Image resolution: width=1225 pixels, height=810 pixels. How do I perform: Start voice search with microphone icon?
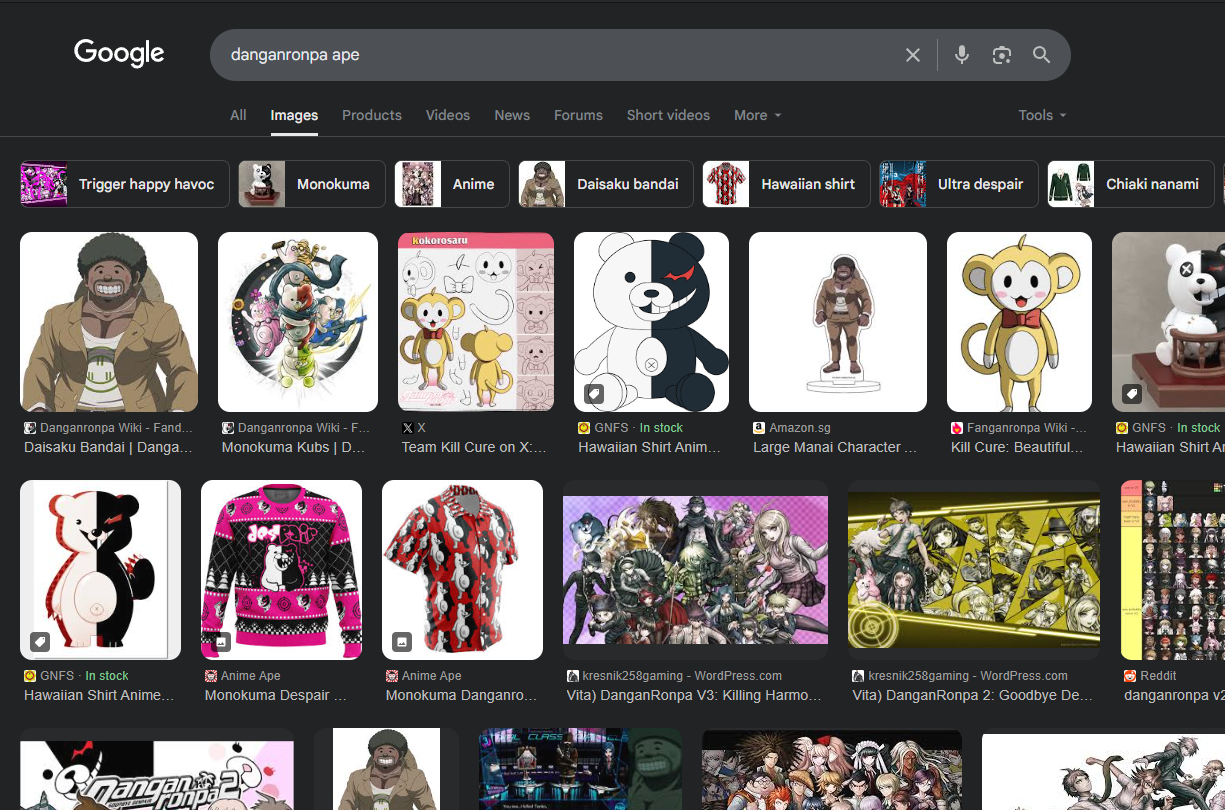[x=962, y=55]
